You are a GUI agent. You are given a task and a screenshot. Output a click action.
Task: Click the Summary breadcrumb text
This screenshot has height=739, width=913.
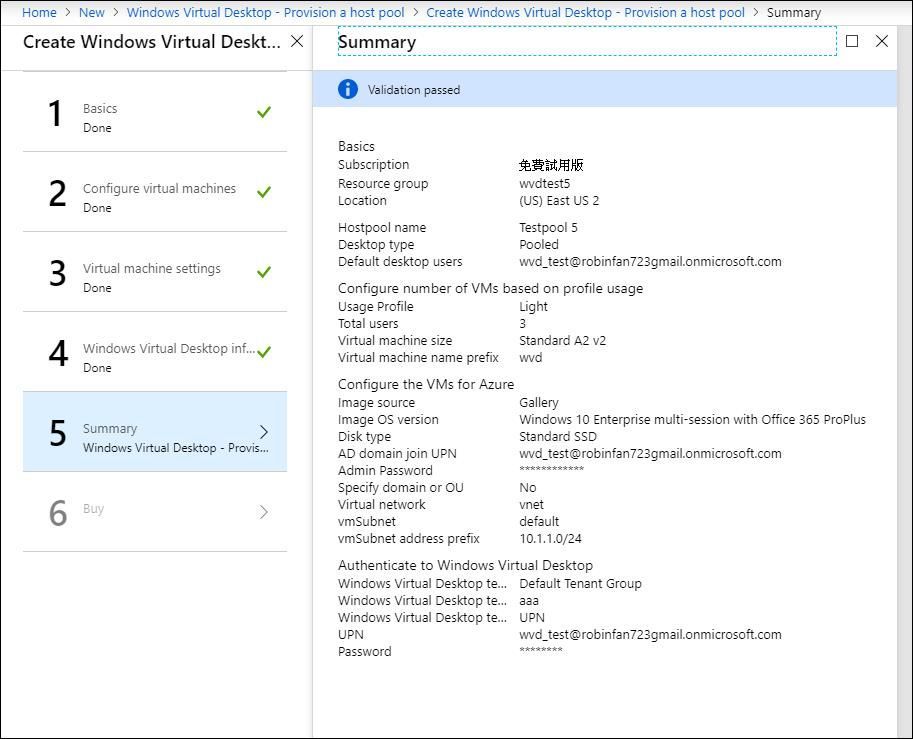(794, 12)
